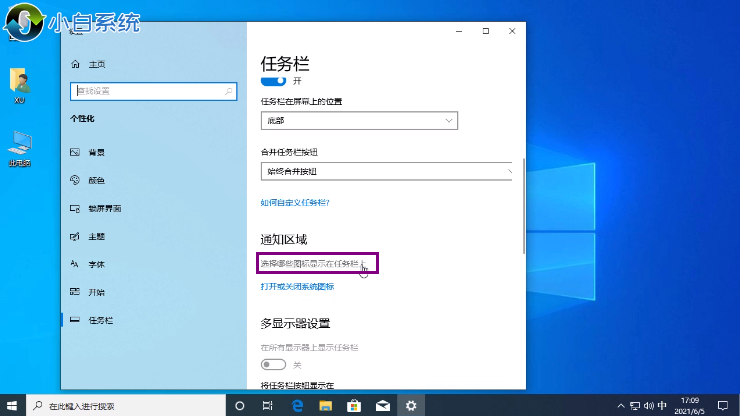This screenshot has width=740, height=416.
Task: Open the Windows Start button
Action: coord(12,406)
